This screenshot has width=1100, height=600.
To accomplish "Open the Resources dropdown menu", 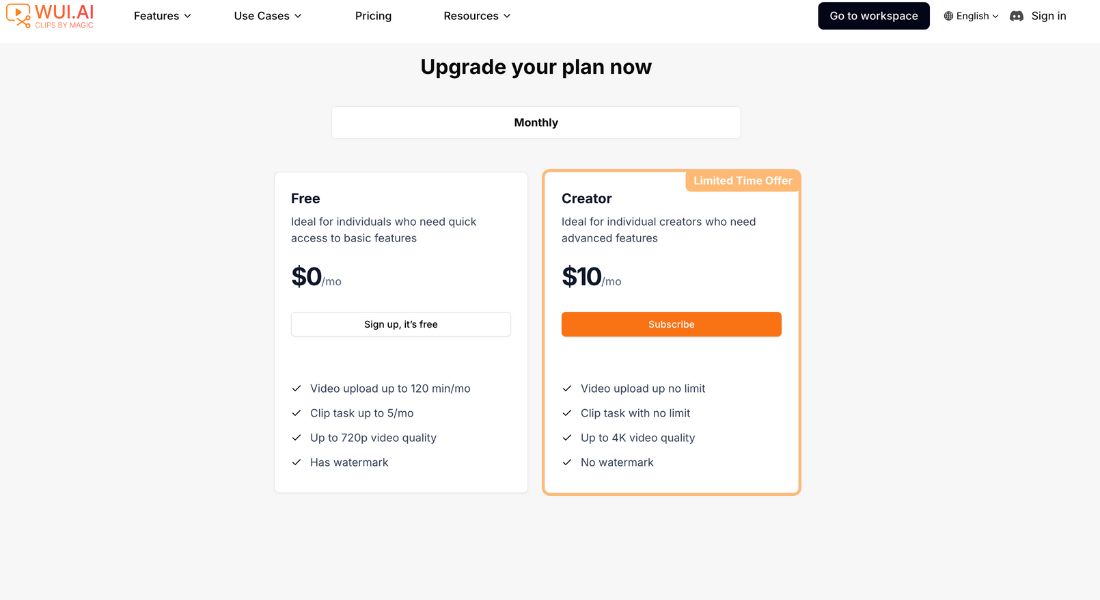I will tap(477, 15).
